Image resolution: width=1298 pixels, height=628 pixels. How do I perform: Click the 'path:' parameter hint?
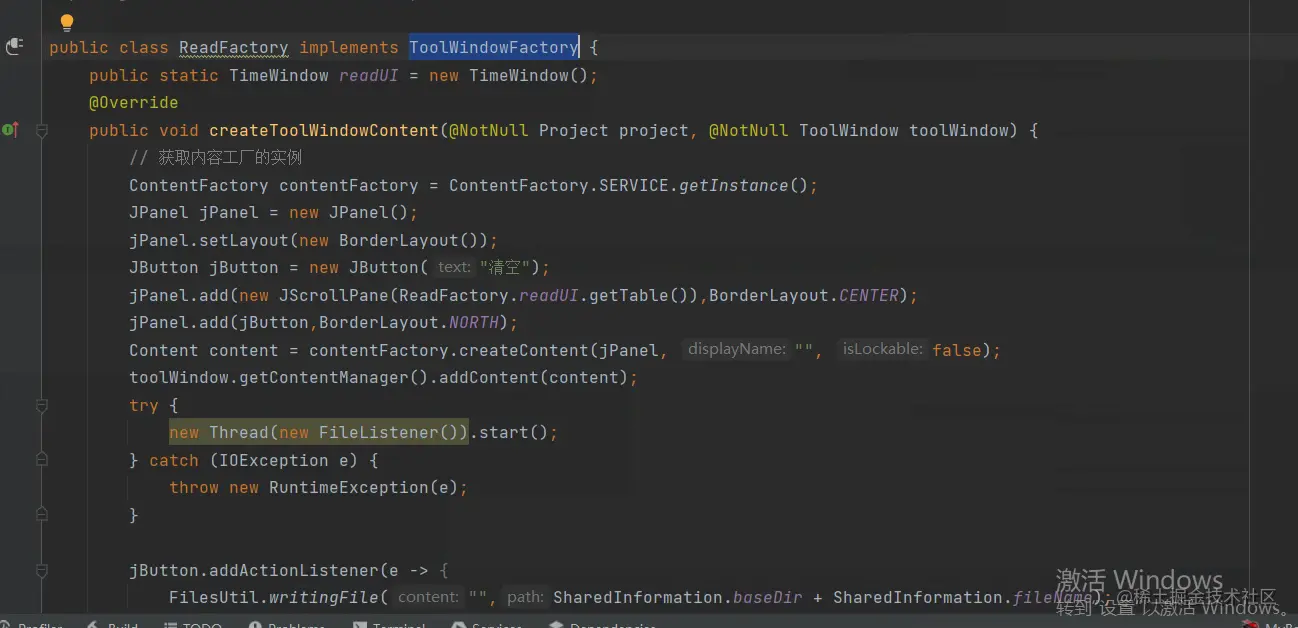[x=525, y=597]
